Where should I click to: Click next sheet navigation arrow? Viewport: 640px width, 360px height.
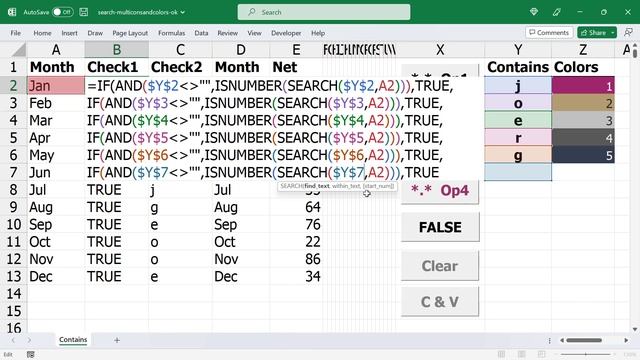[29, 340]
